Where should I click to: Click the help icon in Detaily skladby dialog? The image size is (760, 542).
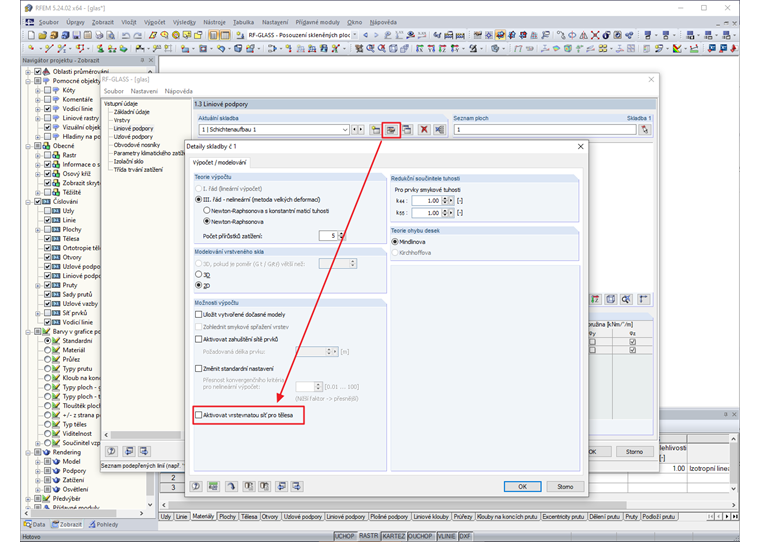tap(196, 486)
